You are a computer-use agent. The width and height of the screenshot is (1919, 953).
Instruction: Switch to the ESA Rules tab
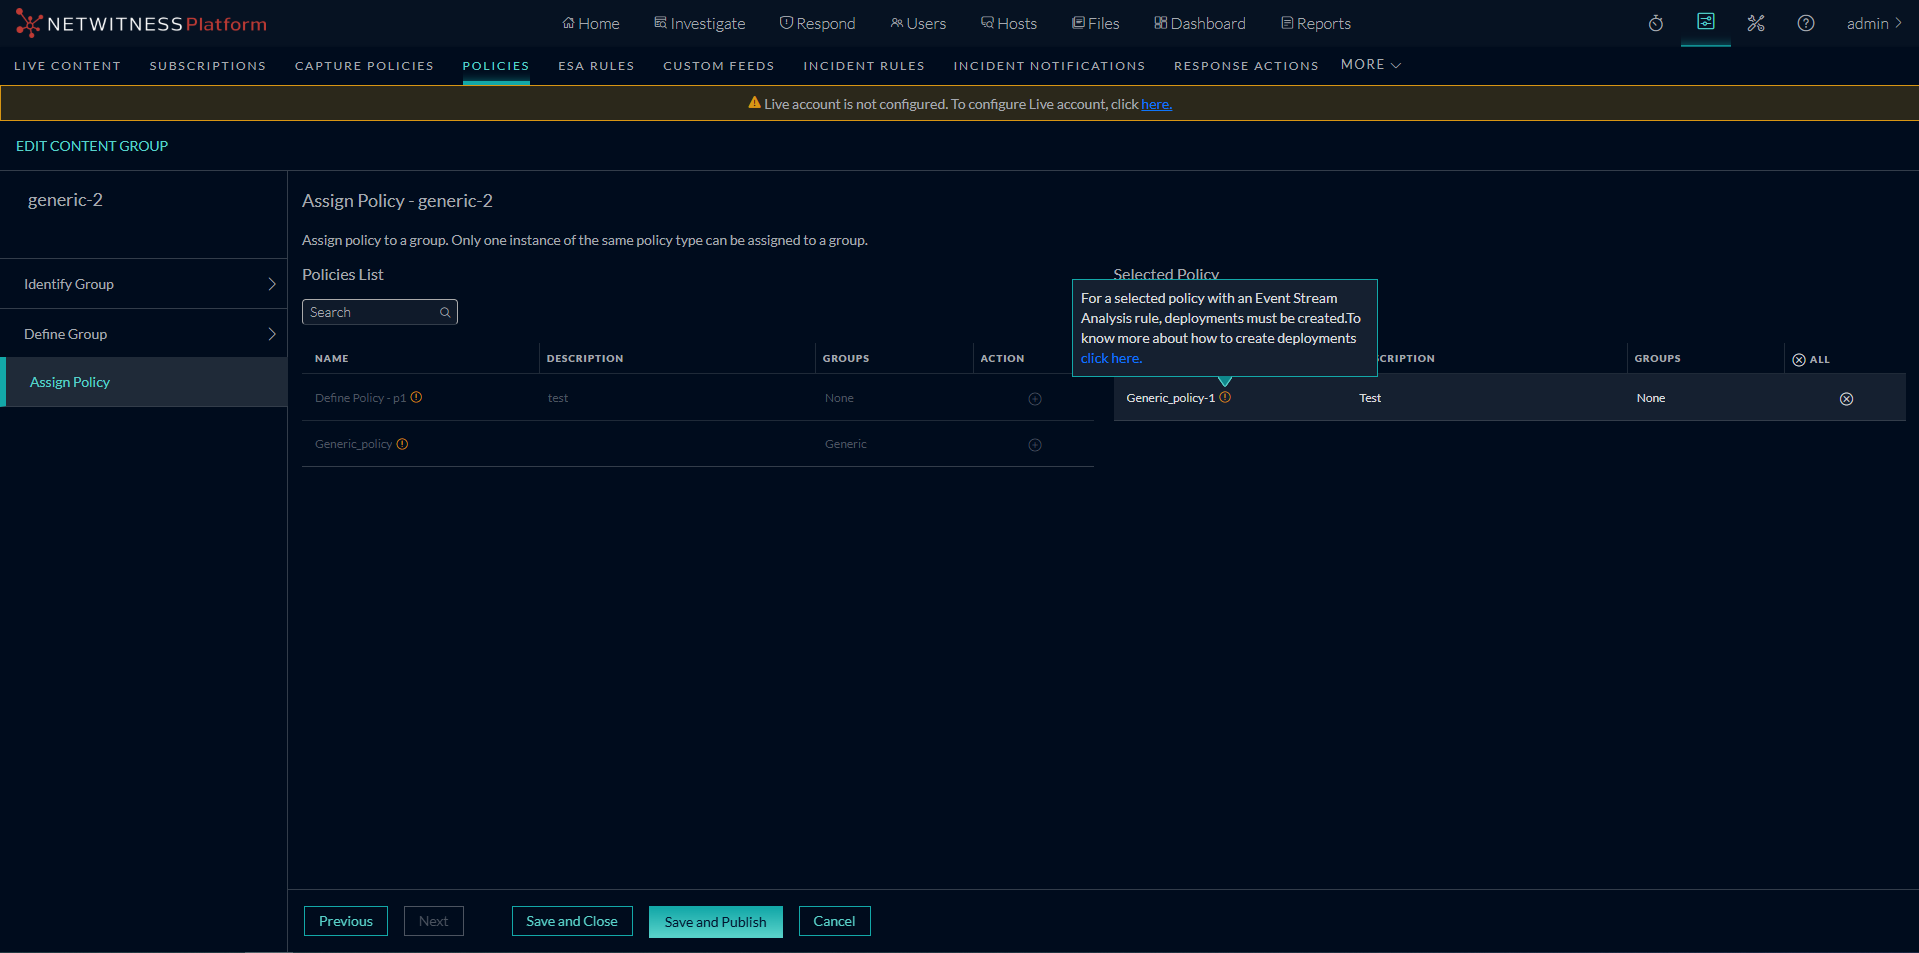pyautogui.click(x=596, y=66)
